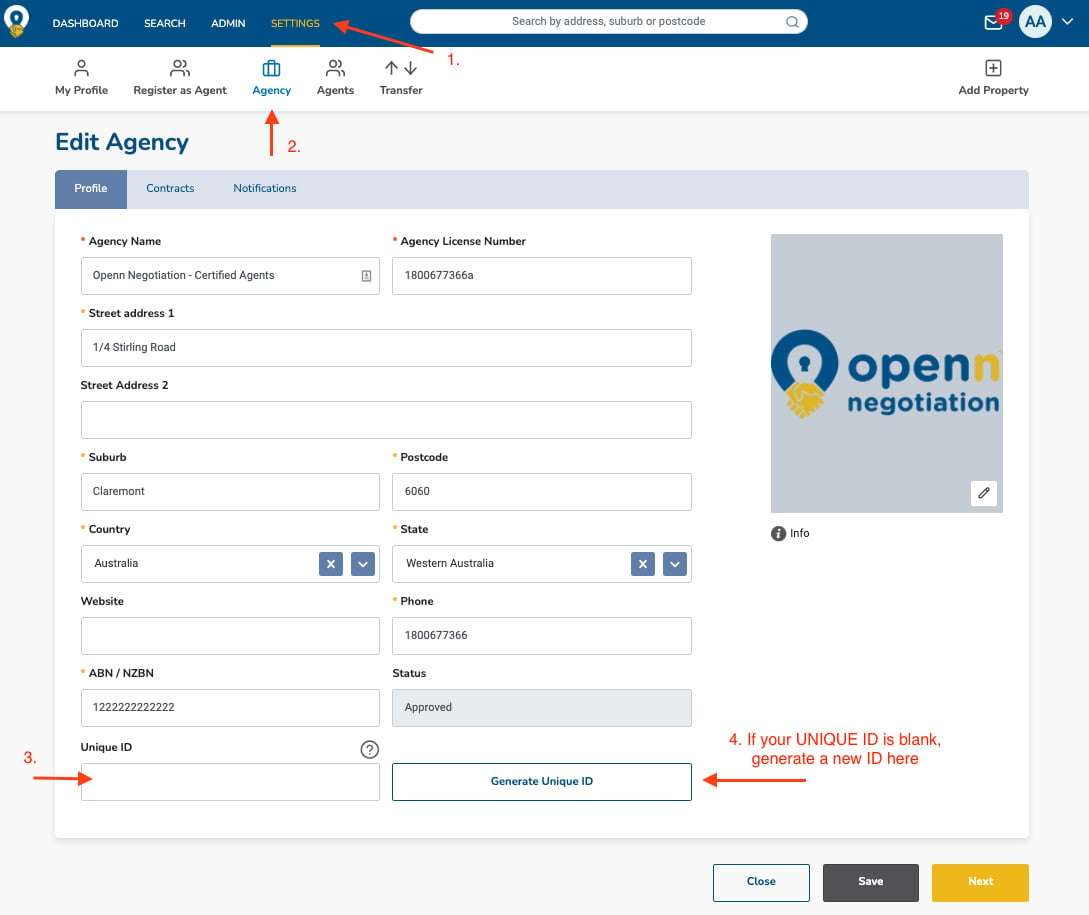The height and width of the screenshot is (915, 1089).
Task: Click Generate Unique ID button
Action: coord(542,782)
